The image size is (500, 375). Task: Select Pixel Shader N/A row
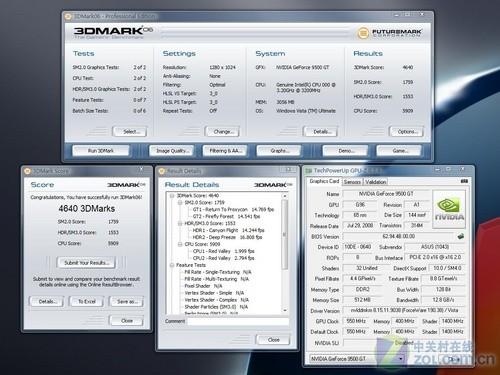tap(203, 286)
